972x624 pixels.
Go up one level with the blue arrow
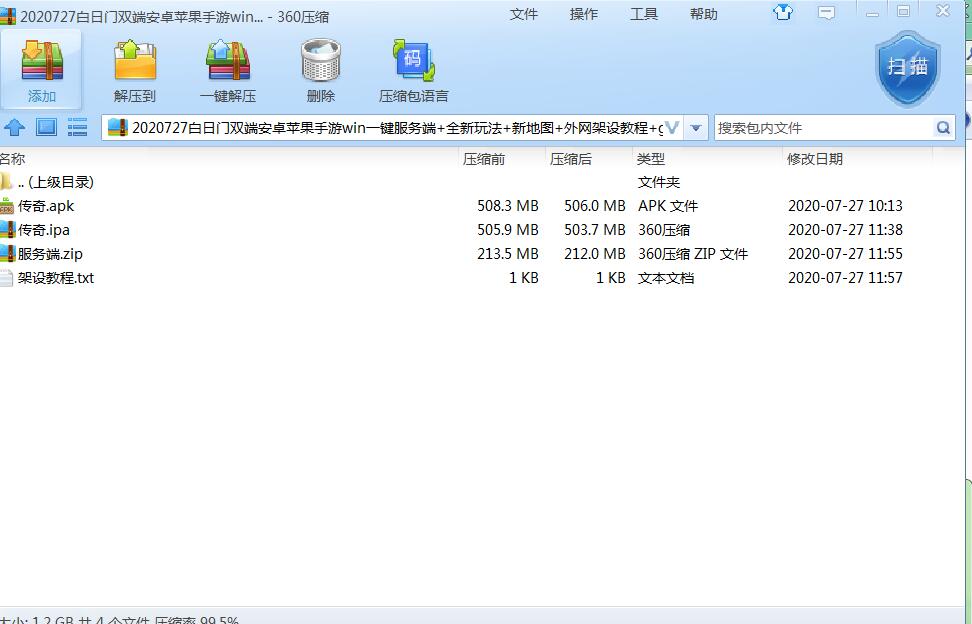pos(15,127)
